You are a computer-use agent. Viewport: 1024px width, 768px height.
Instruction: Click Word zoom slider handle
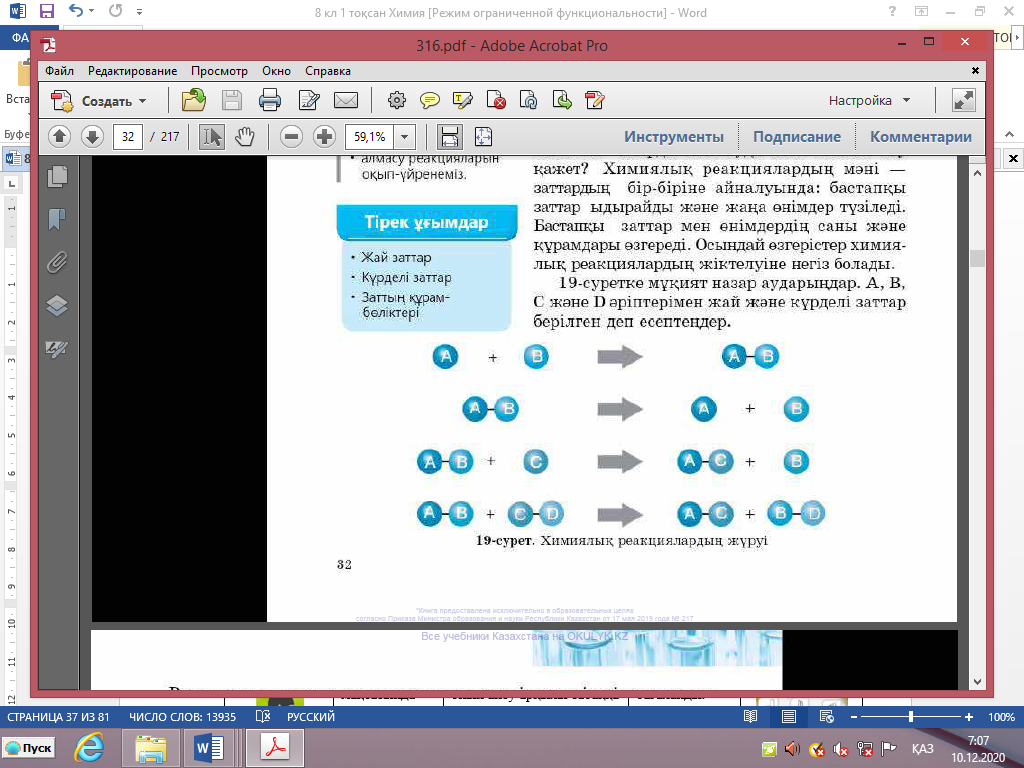click(910, 716)
